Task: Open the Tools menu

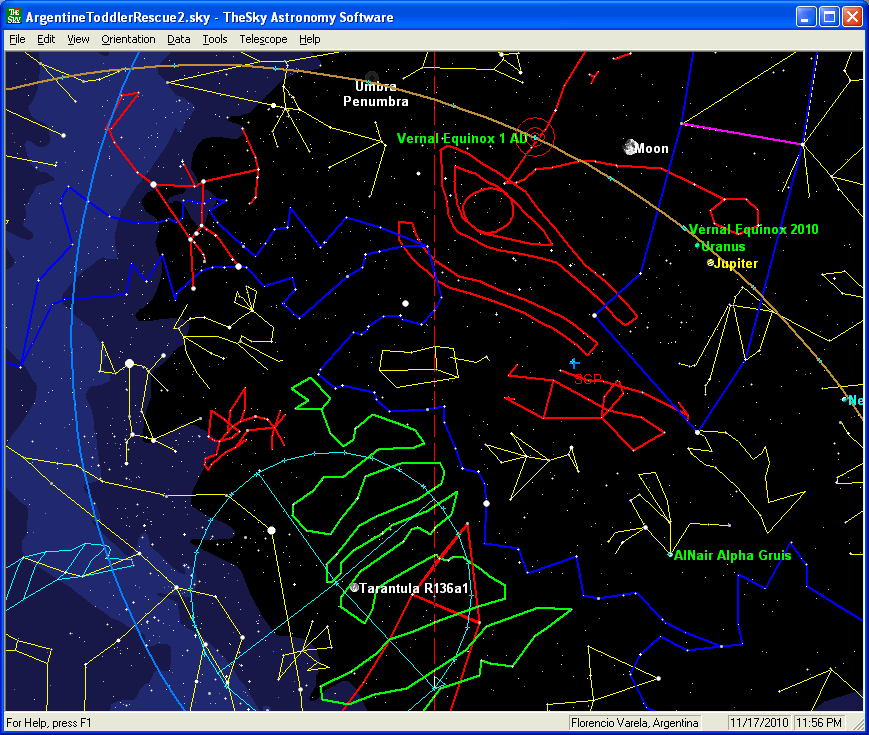Action: click(x=214, y=39)
